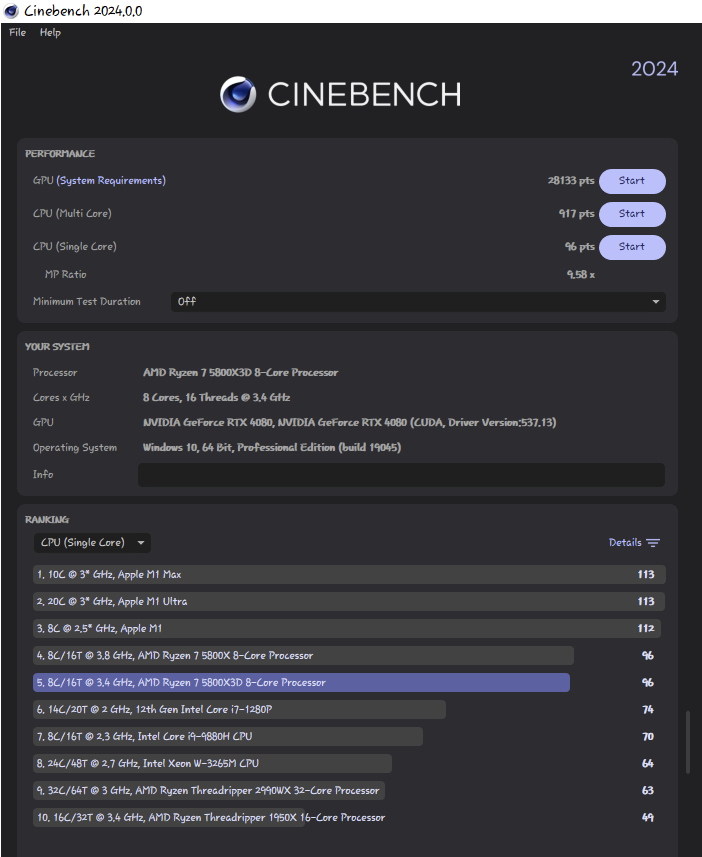Click the ranking list vertical scrollbar
The width and height of the screenshot is (702, 857).
point(688,742)
